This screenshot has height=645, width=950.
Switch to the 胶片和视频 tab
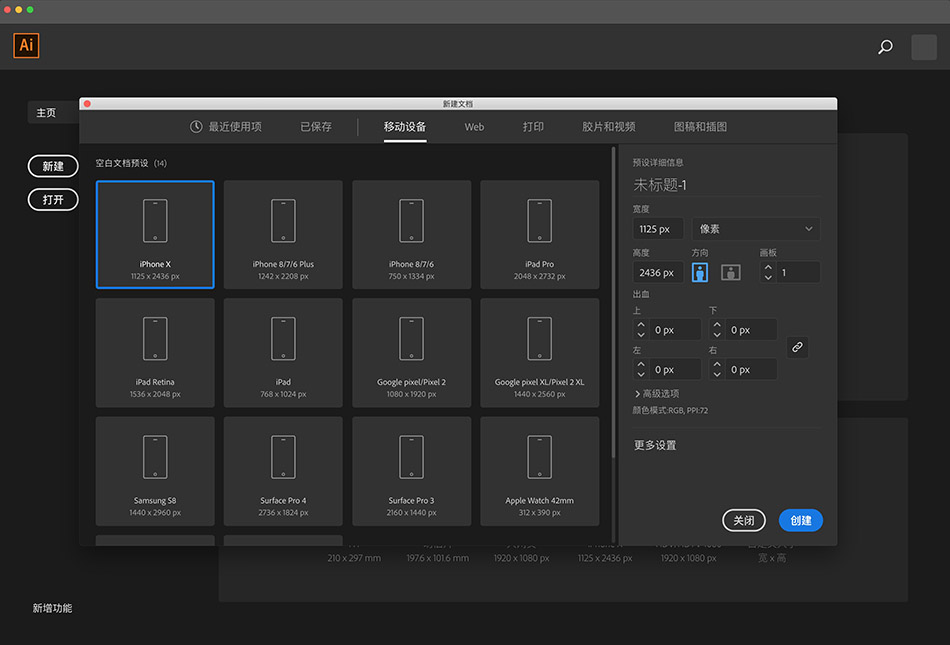pos(608,127)
